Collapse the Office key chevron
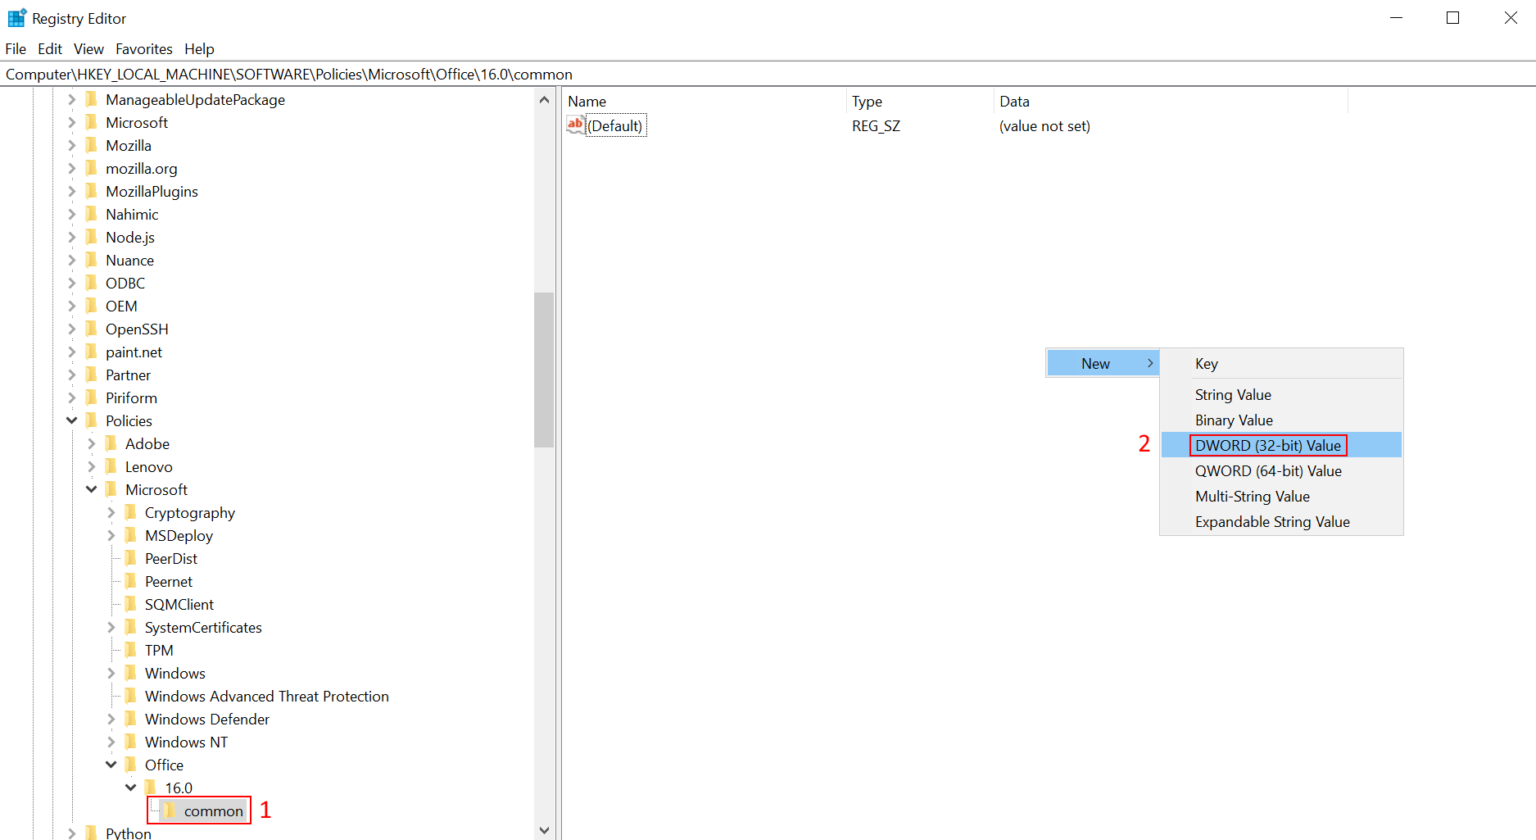The image size is (1536, 840). [x=111, y=765]
